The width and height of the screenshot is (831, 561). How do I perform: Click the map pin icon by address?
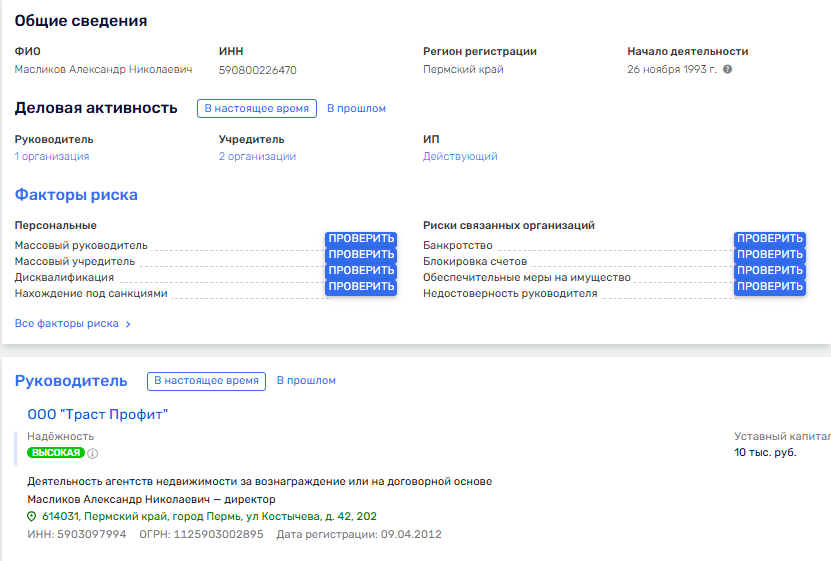point(32,516)
